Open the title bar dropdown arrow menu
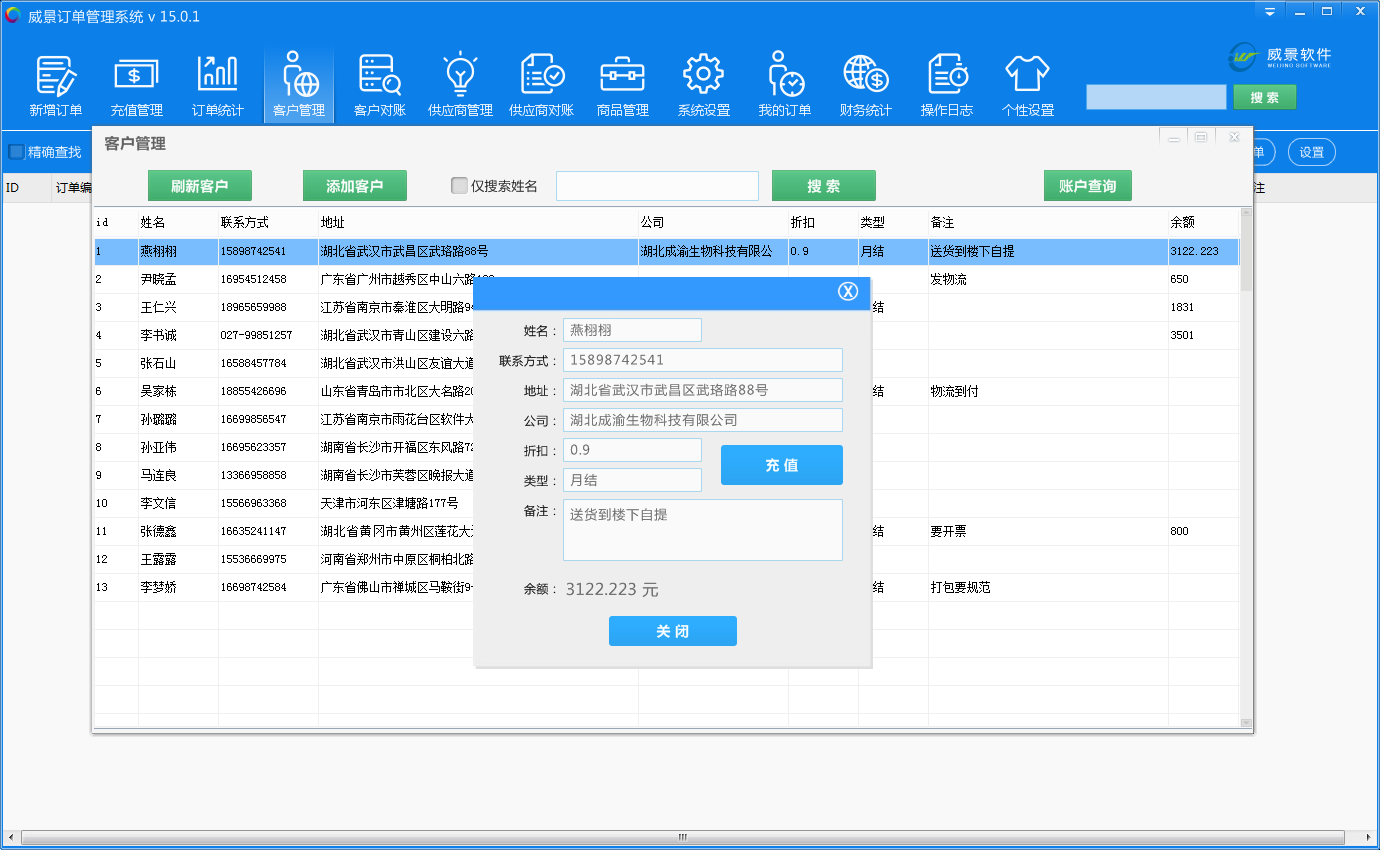Screen dimensions: 1380x850 (1270, 11)
